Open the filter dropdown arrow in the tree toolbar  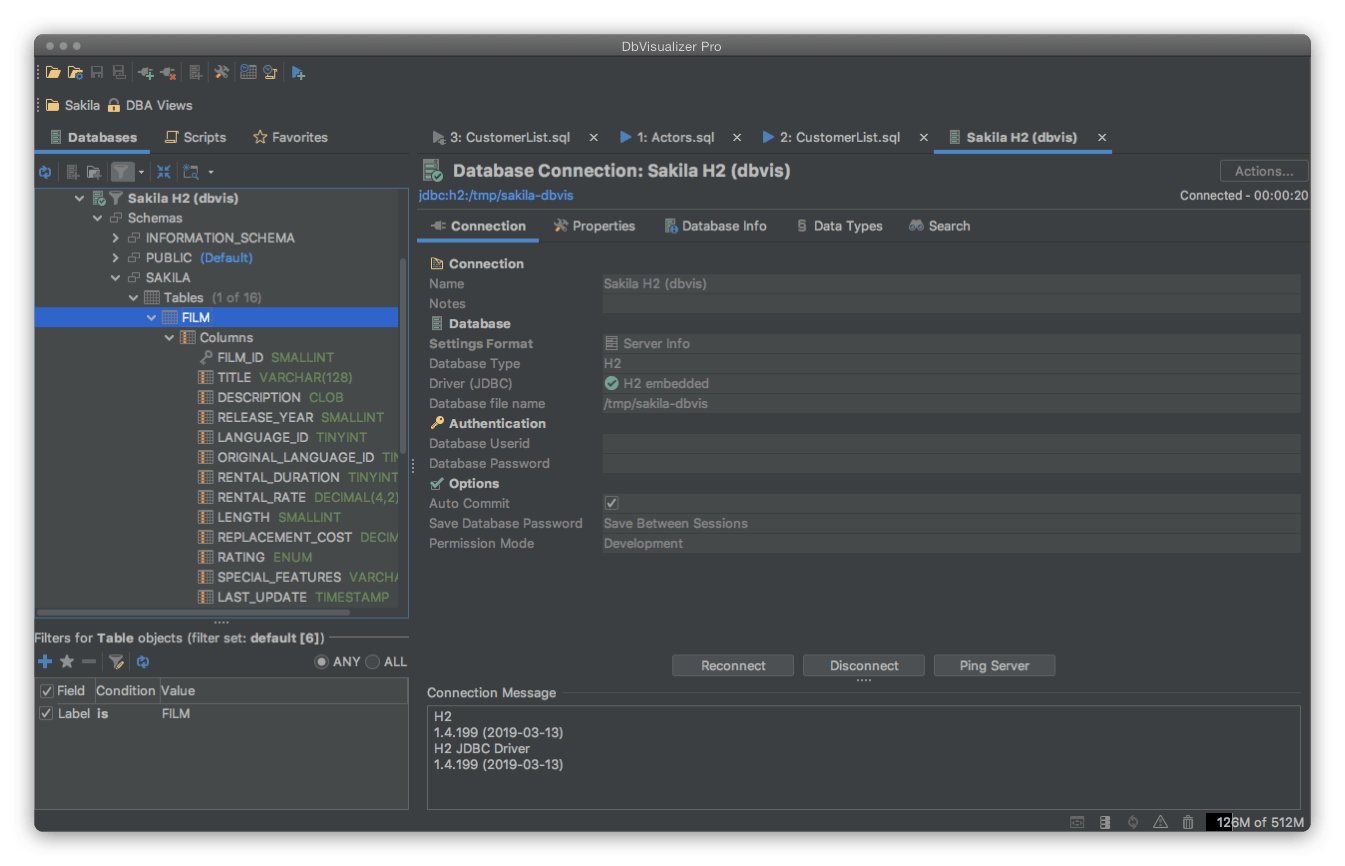pos(141,172)
